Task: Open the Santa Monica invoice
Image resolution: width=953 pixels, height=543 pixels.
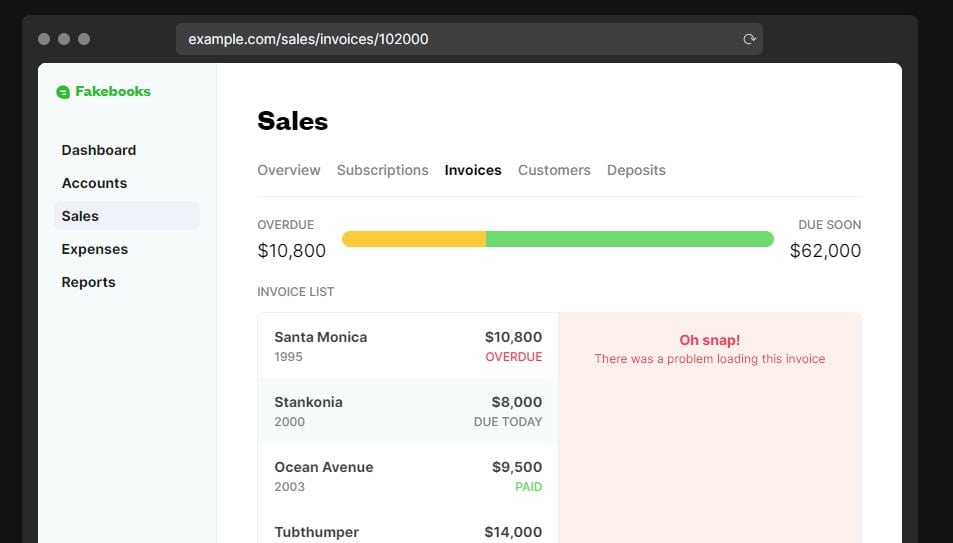Action: pyautogui.click(x=408, y=346)
